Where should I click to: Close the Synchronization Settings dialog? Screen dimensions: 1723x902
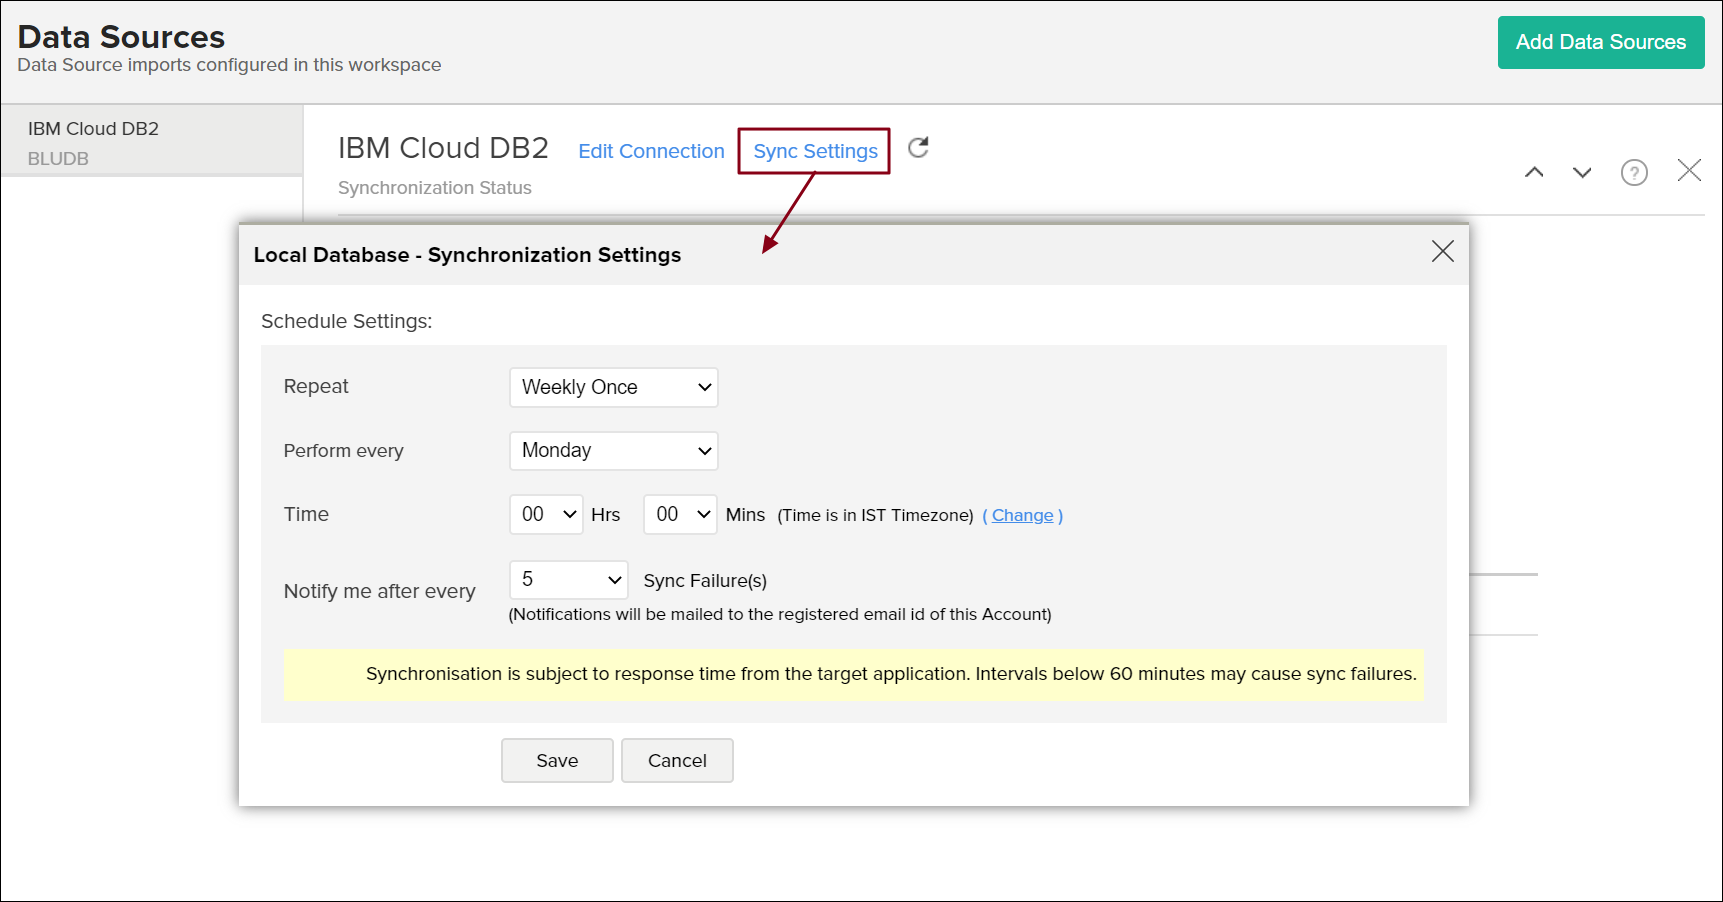click(1442, 251)
